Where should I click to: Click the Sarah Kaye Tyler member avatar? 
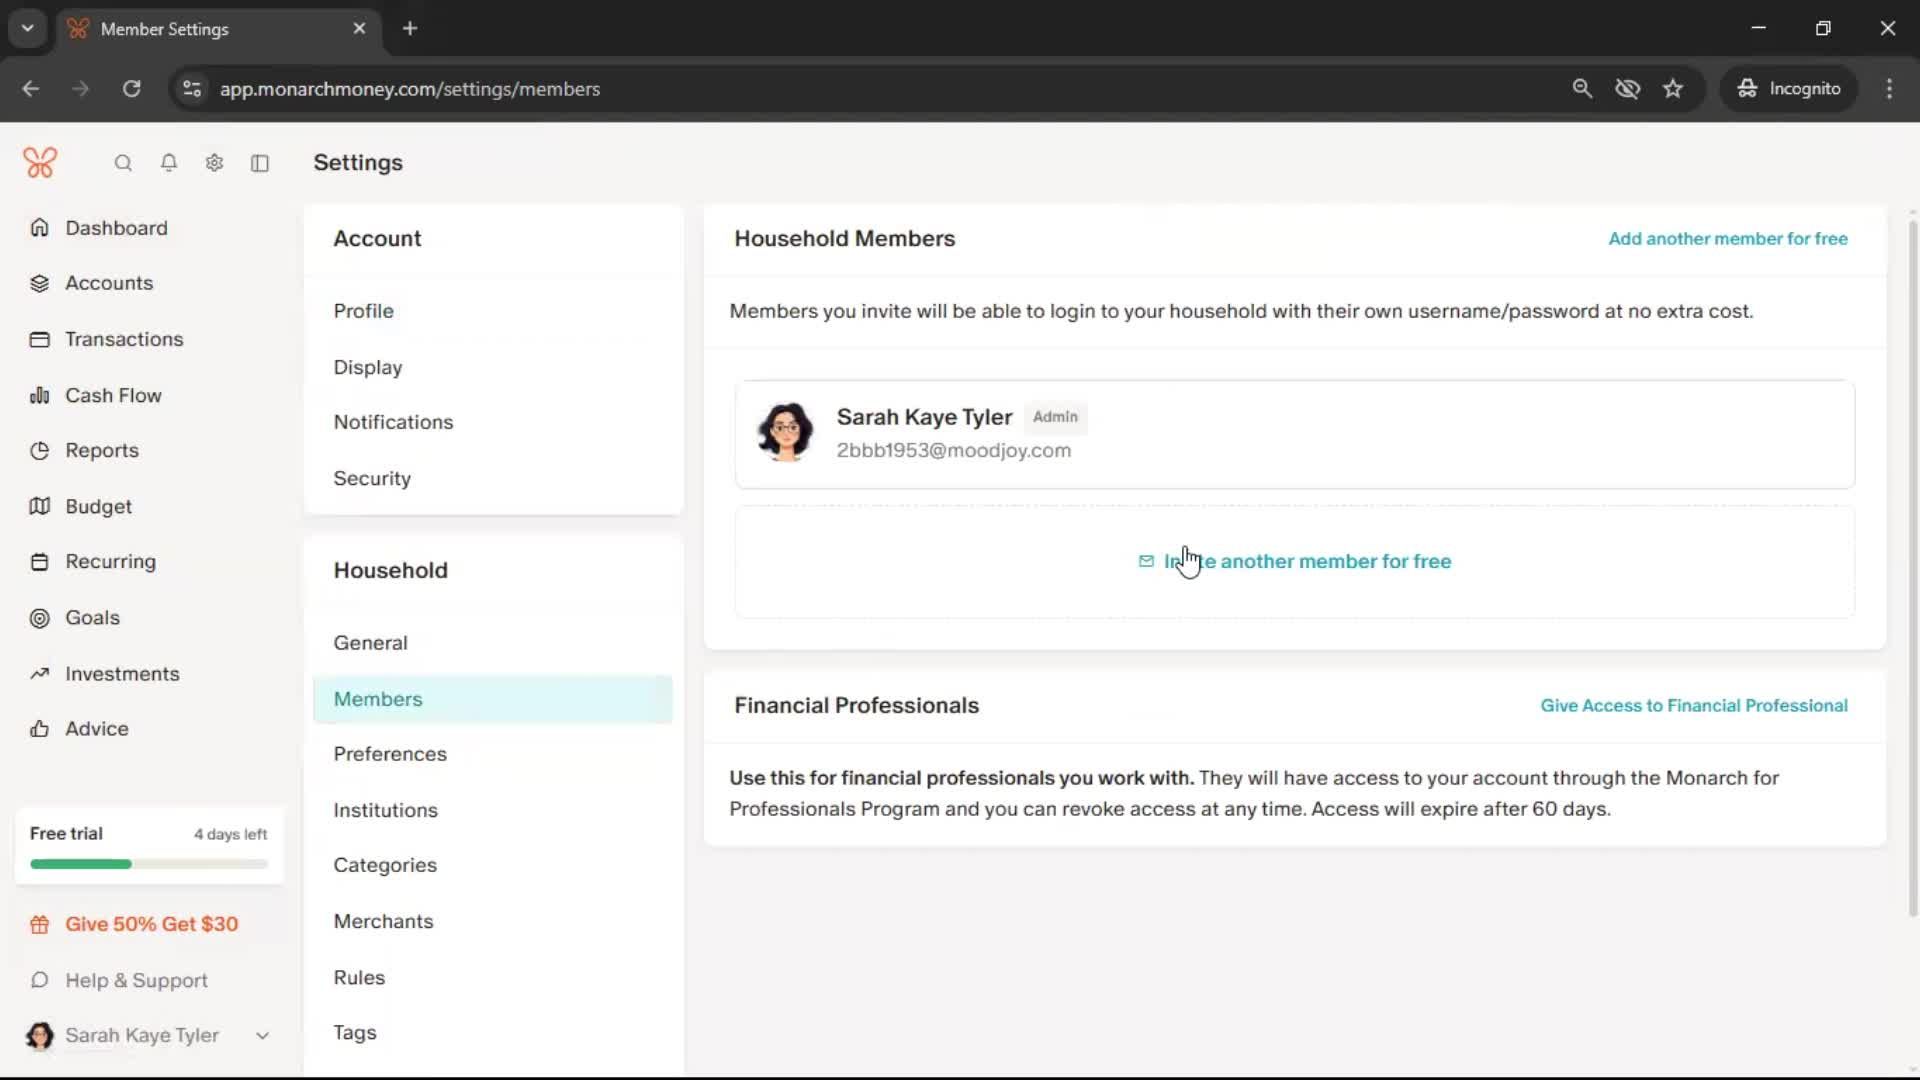(x=785, y=432)
